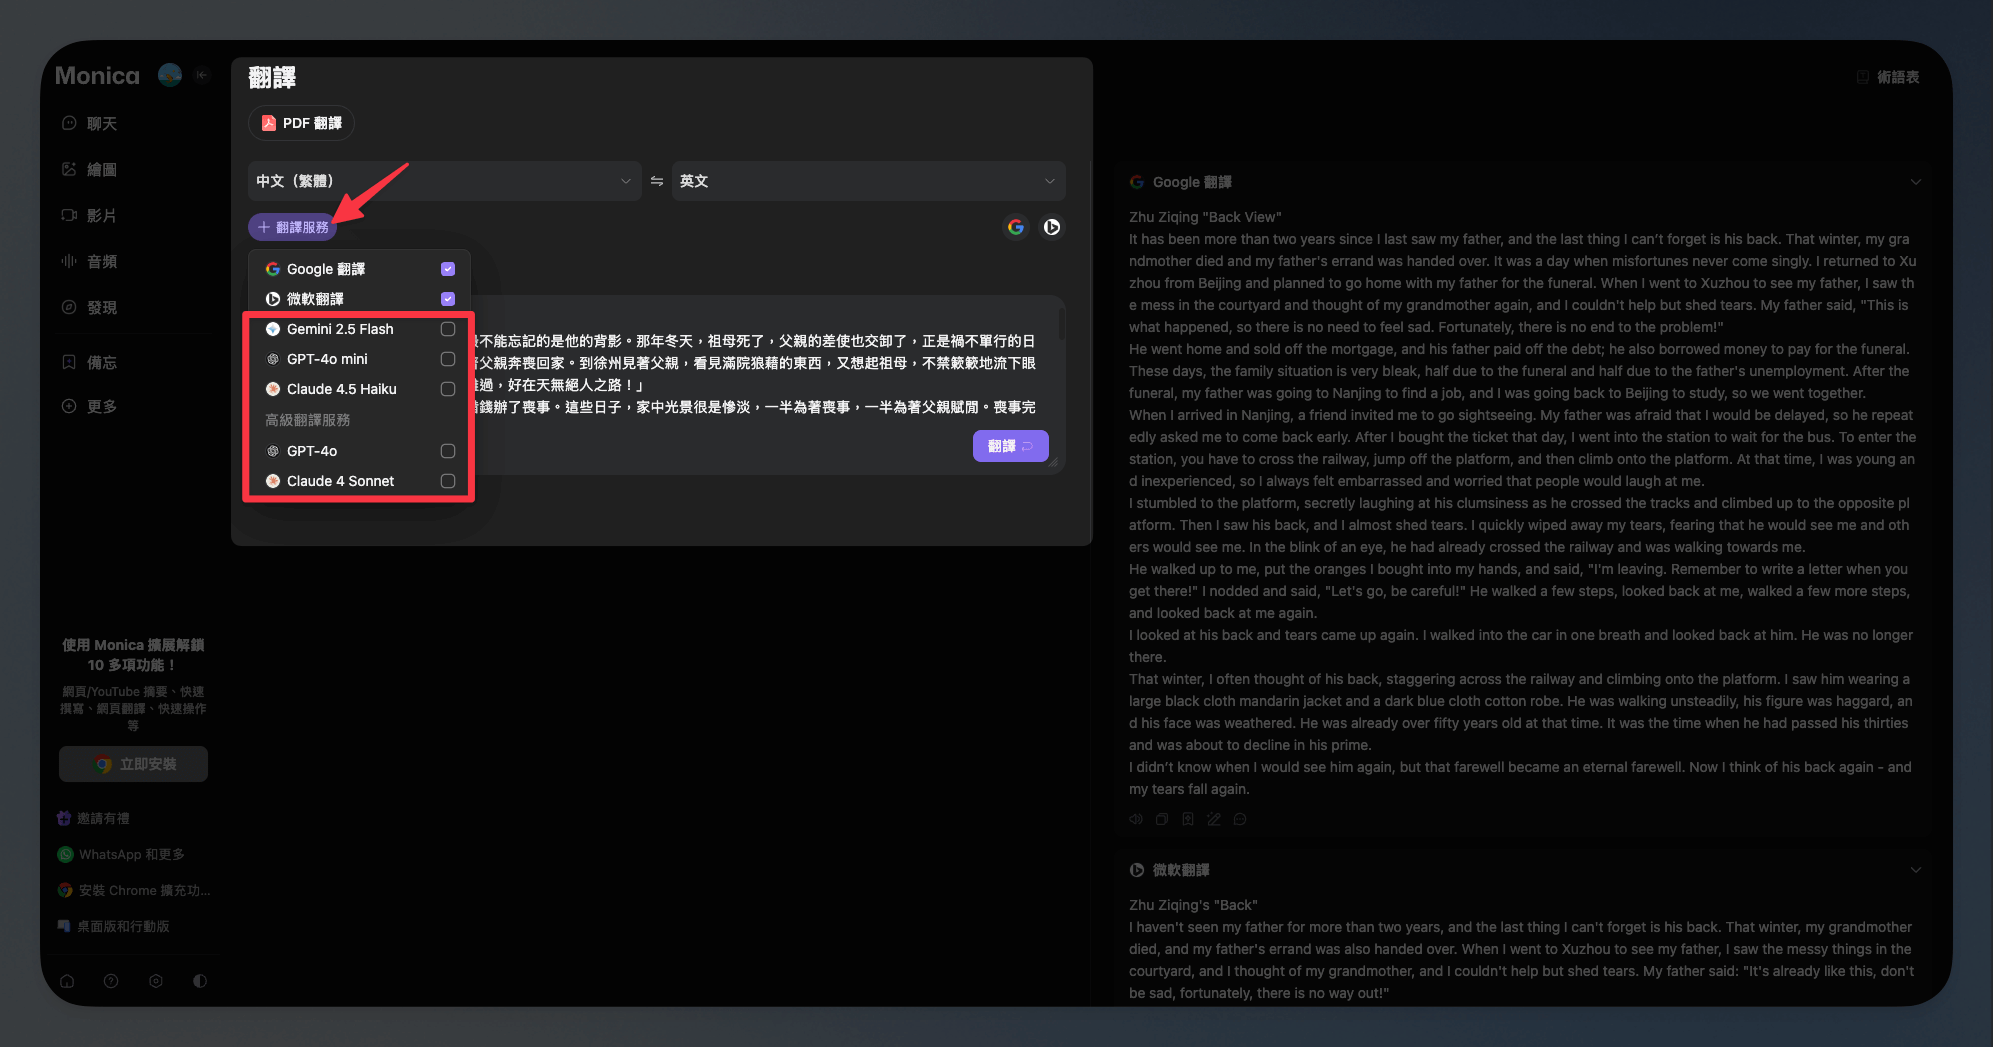This screenshot has width=1993, height=1047.
Task: Go to 聊天 chat in sidebar
Action: (101, 124)
